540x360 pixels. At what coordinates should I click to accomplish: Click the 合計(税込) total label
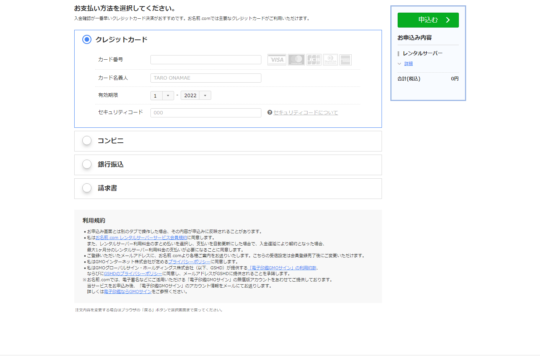click(409, 79)
